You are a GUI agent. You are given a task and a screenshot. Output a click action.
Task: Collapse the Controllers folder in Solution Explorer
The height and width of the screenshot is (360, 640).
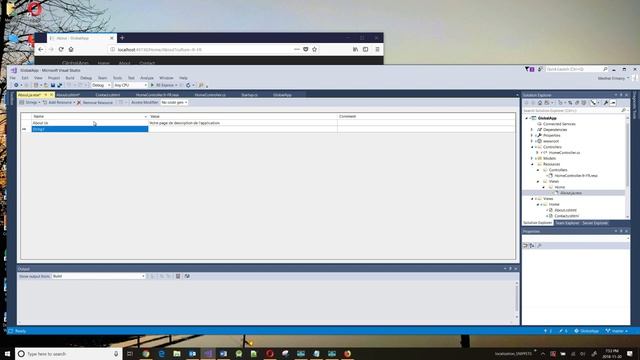click(x=532, y=147)
